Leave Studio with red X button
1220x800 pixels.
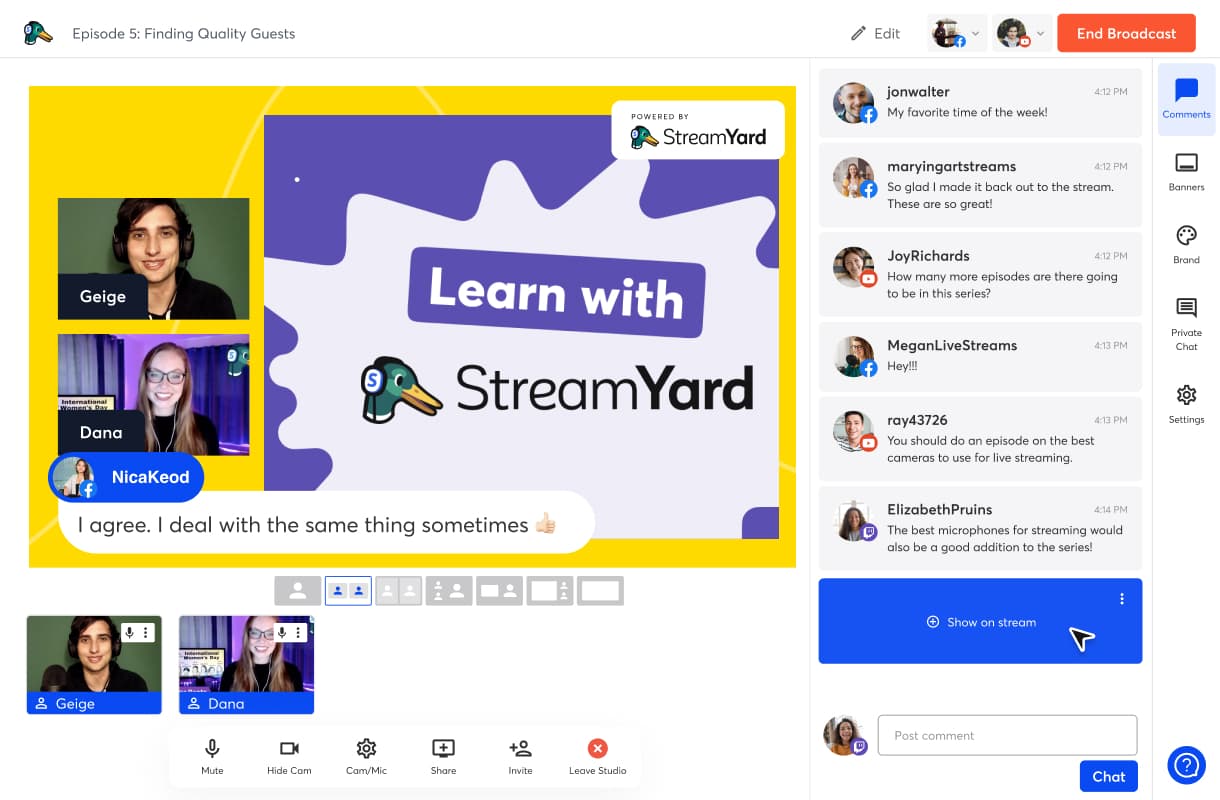597,757
